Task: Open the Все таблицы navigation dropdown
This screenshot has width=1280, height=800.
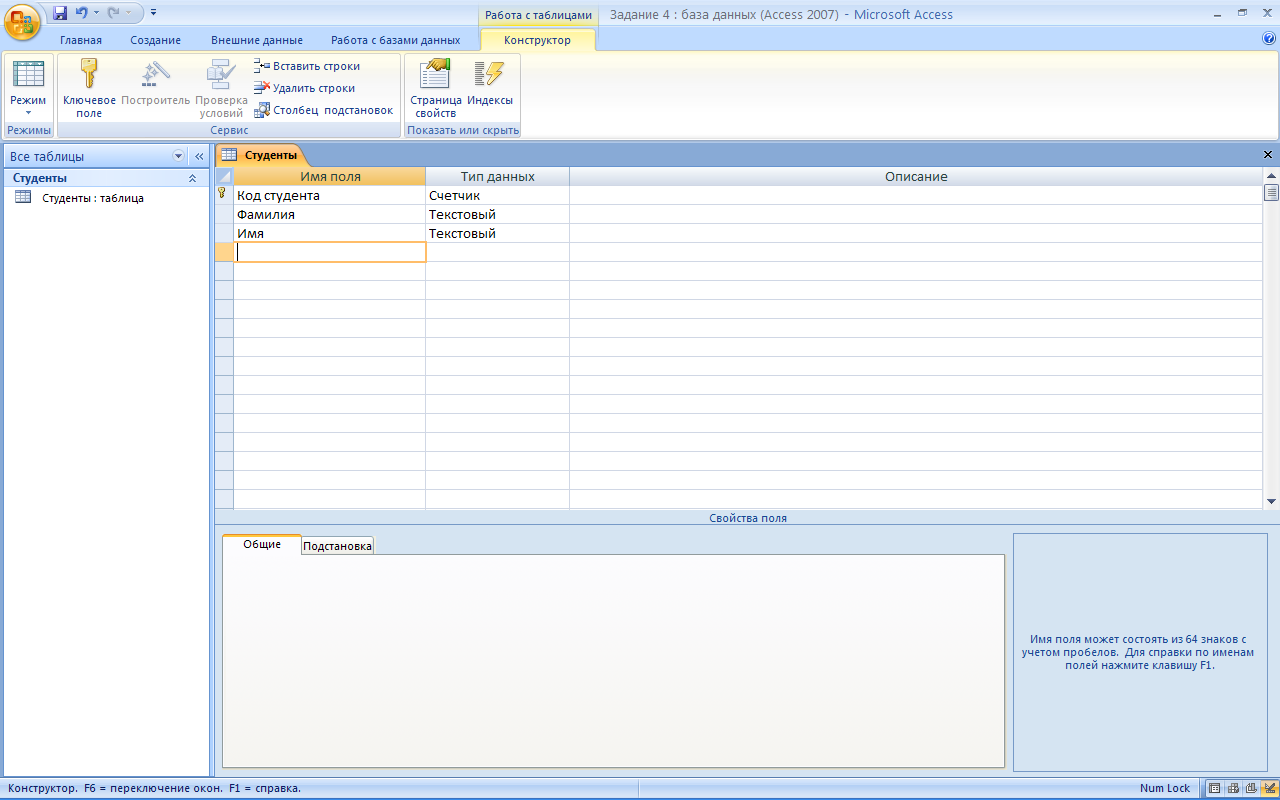Action: coord(179,156)
